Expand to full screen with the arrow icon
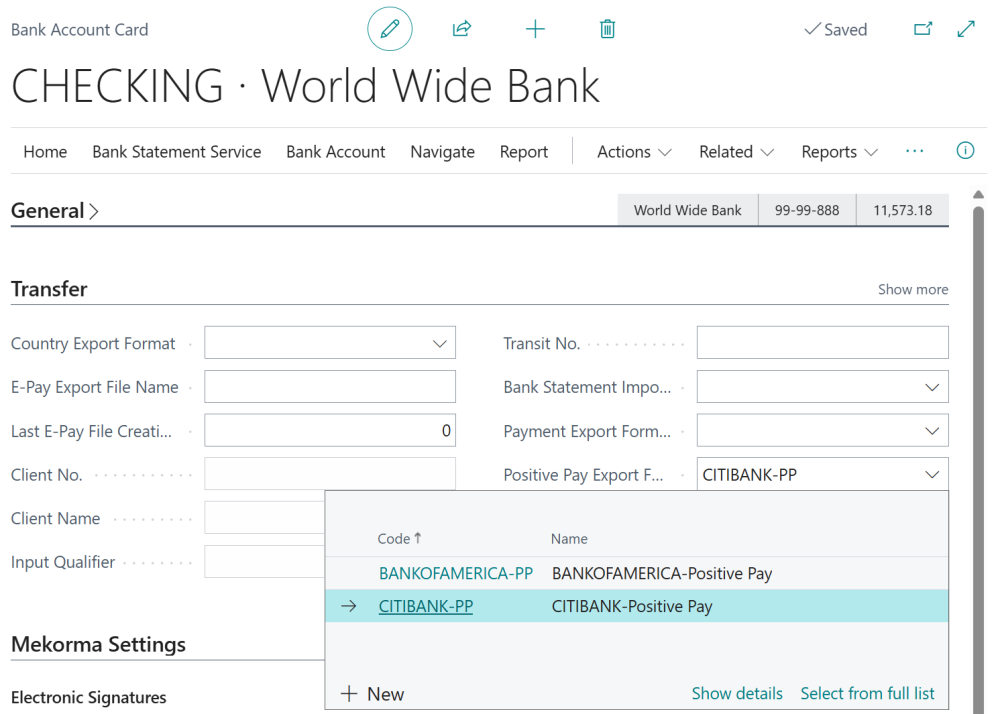The width and height of the screenshot is (1000, 714). click(965, 29)
